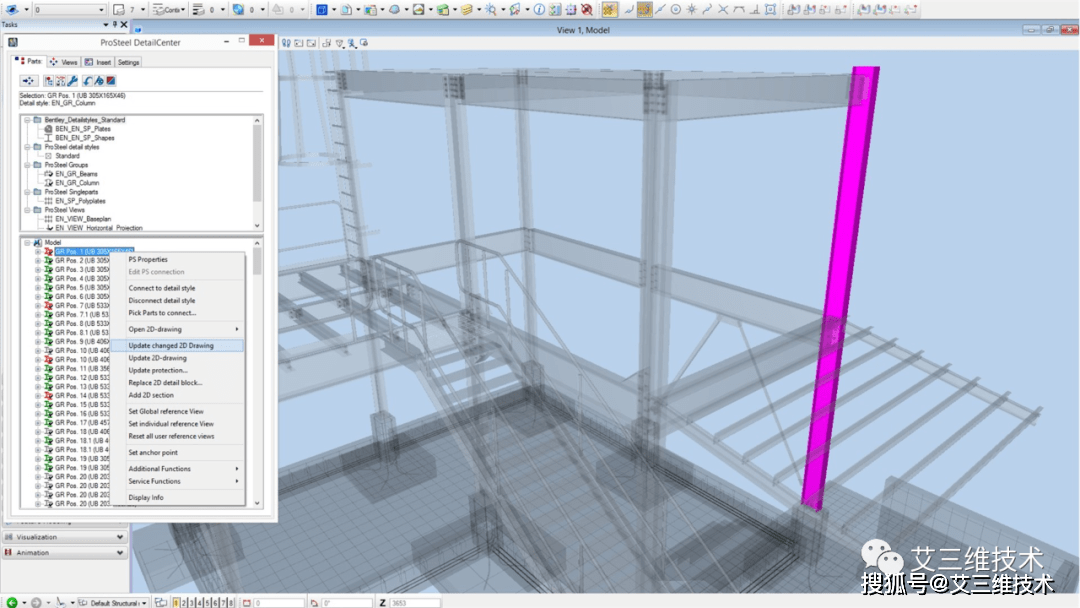
Task: Click the magenta highlighted column in the model
Action: (x=841, y=289)
